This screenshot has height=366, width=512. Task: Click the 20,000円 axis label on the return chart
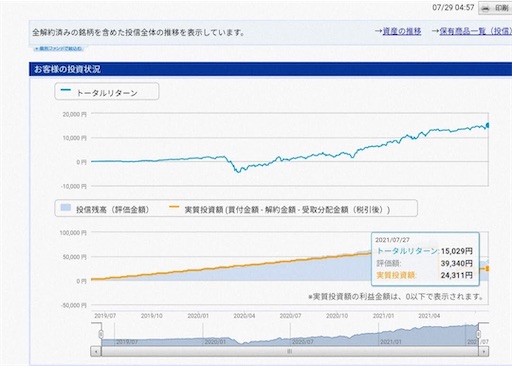74,114
